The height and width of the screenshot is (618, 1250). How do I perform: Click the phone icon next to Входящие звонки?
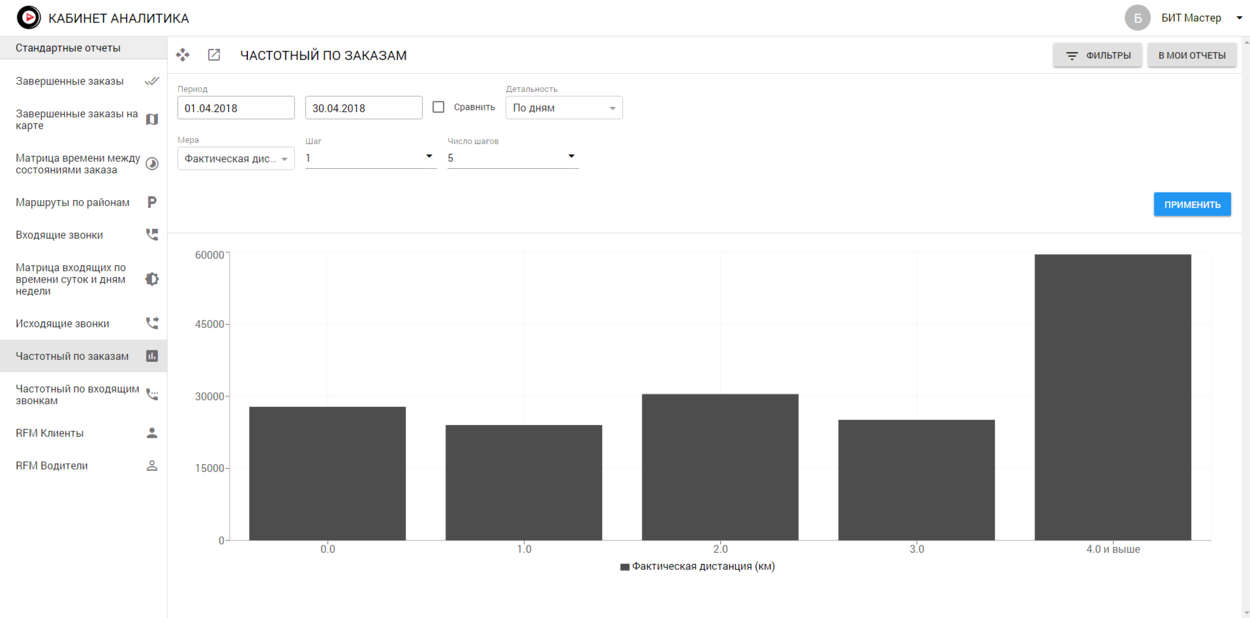152,235
